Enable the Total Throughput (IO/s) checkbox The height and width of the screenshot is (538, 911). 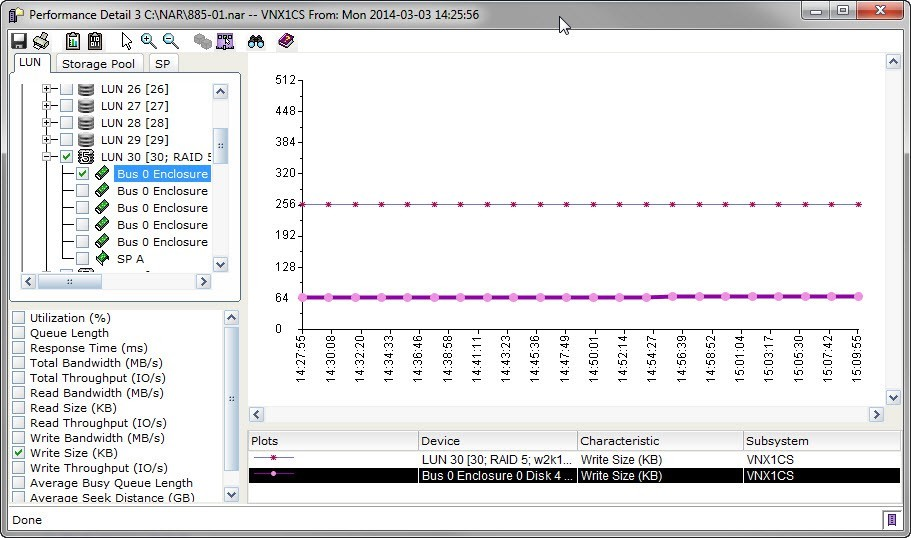tap(19, 378)
